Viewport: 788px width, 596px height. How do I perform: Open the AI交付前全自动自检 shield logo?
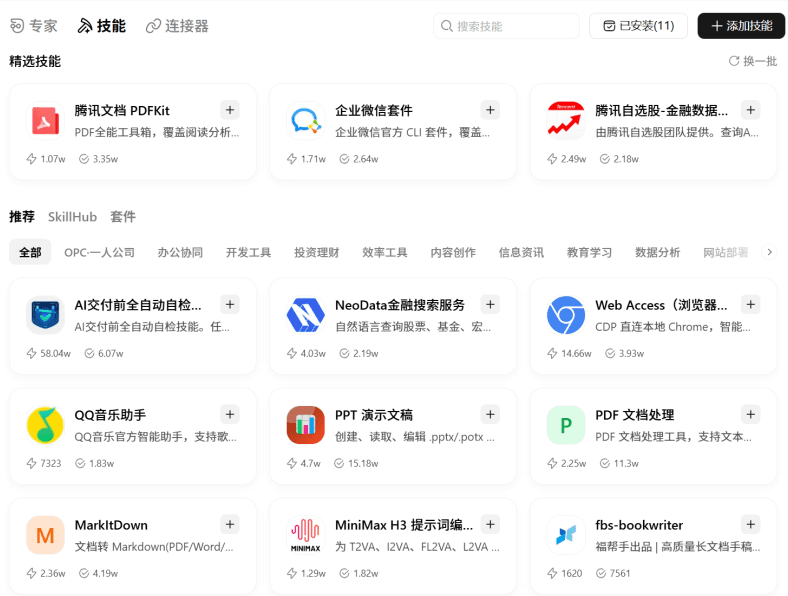[x=45, y=315]
